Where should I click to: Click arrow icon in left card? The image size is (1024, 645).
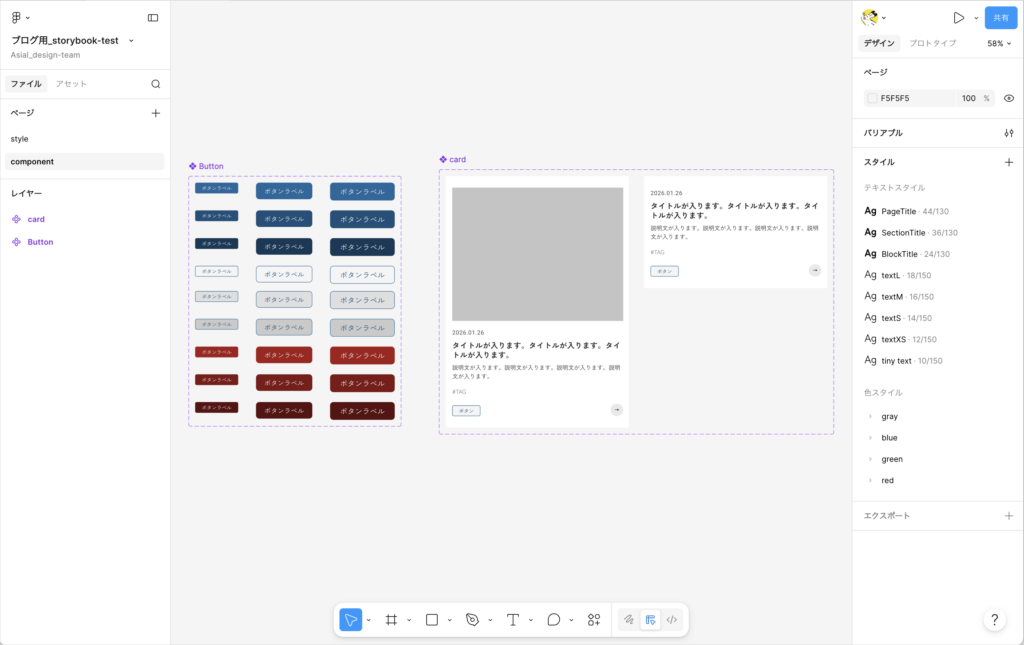(616, 410)
